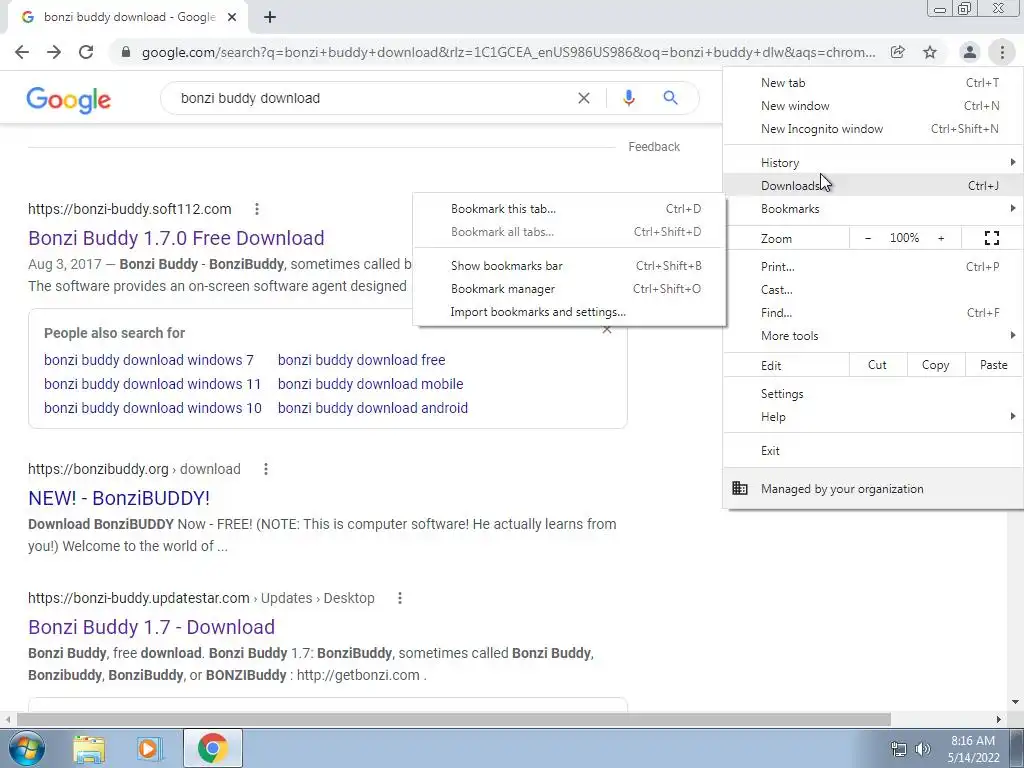Click the padlock site info icon
The image size is (1024, 768).
126,52
